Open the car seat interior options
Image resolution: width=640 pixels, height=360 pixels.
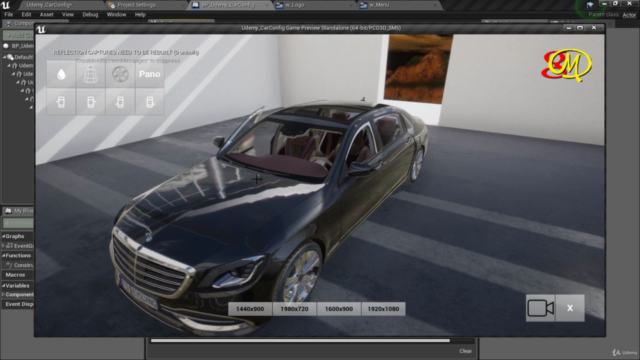(91, 74)
